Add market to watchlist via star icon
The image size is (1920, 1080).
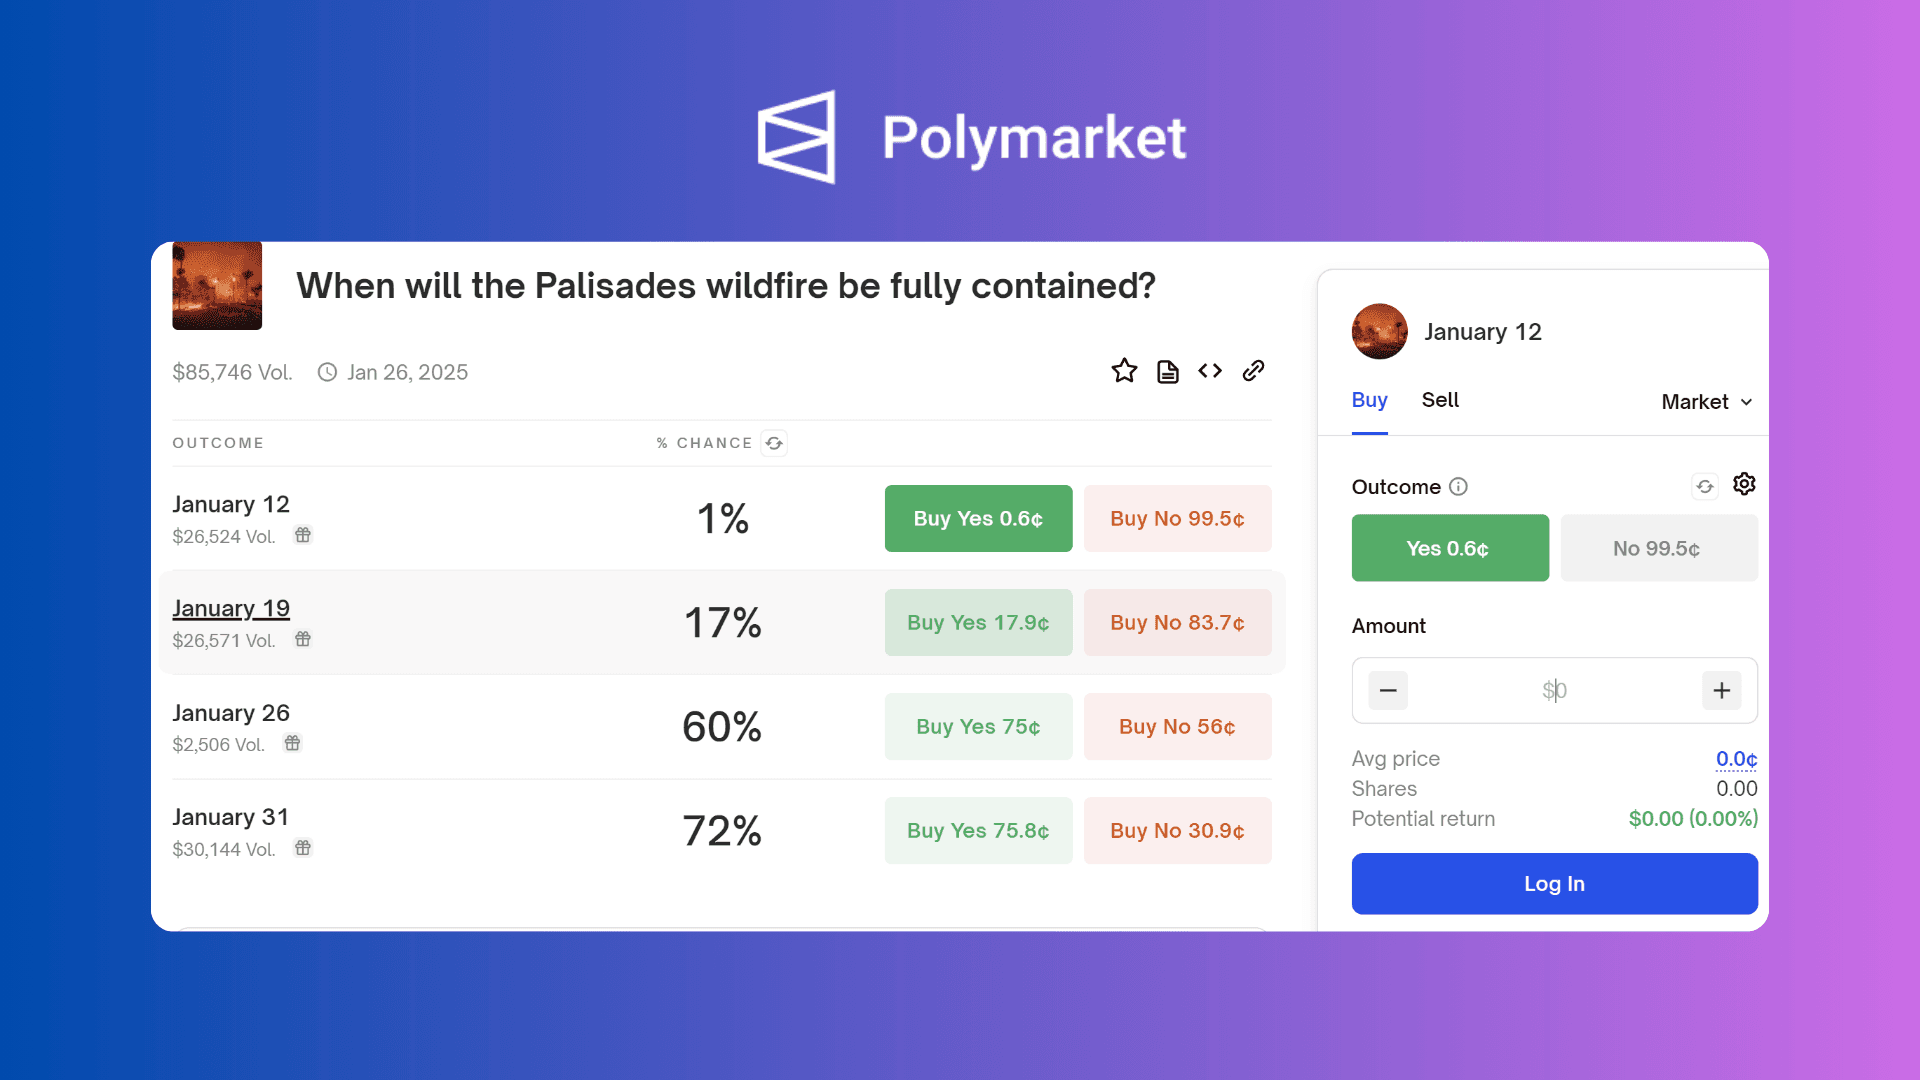point(1124,370)
